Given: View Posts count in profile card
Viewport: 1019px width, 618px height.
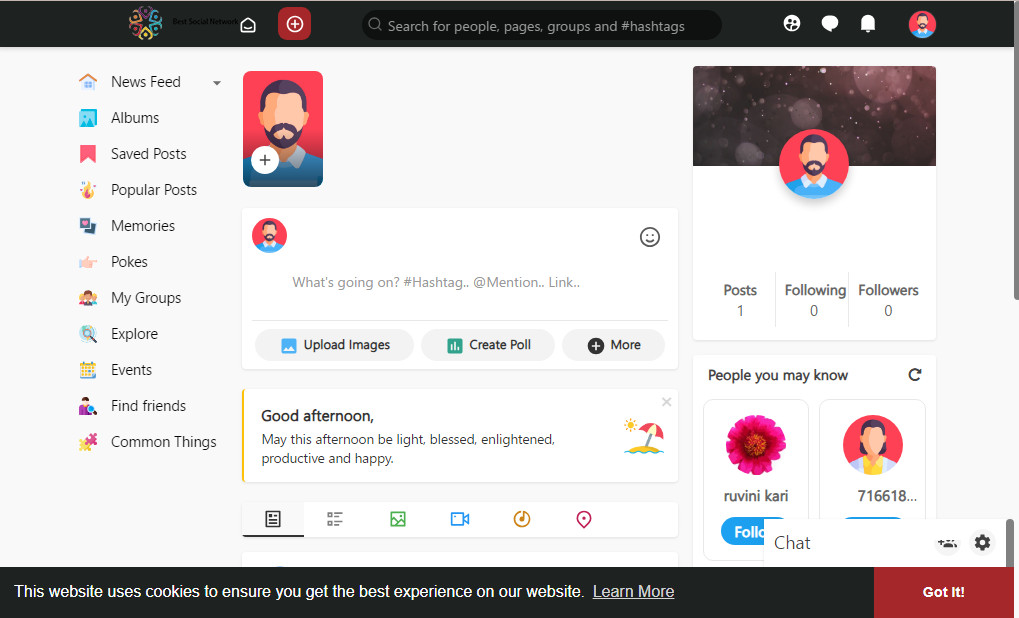Looking at the screenshot, I should (740, 300).
